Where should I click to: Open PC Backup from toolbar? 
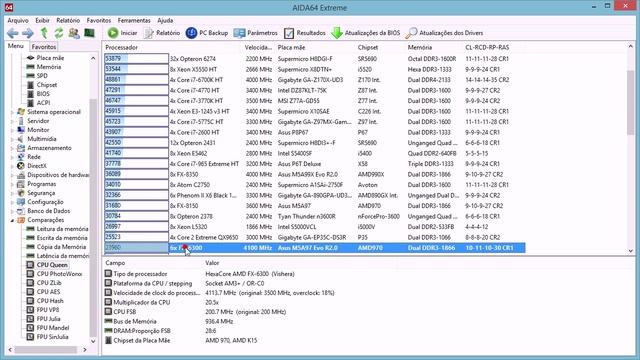pos(207,33)
